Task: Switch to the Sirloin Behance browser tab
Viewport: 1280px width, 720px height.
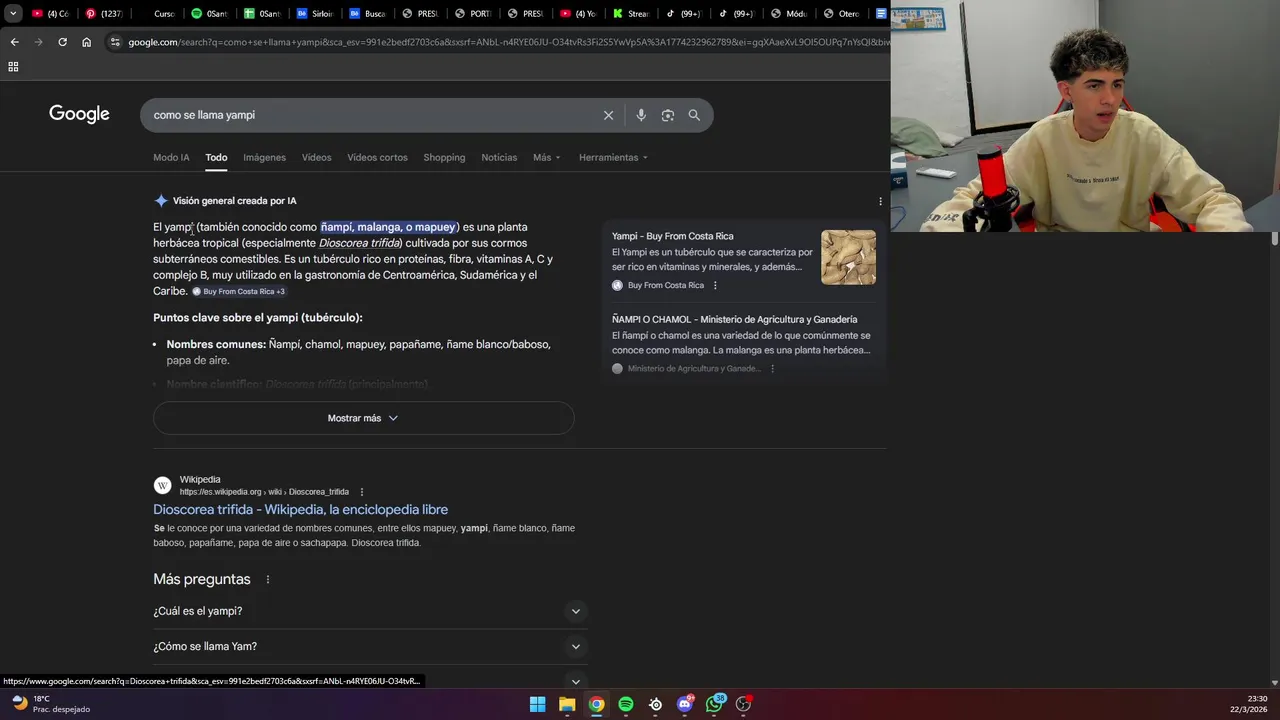Action: coord(315,14)
